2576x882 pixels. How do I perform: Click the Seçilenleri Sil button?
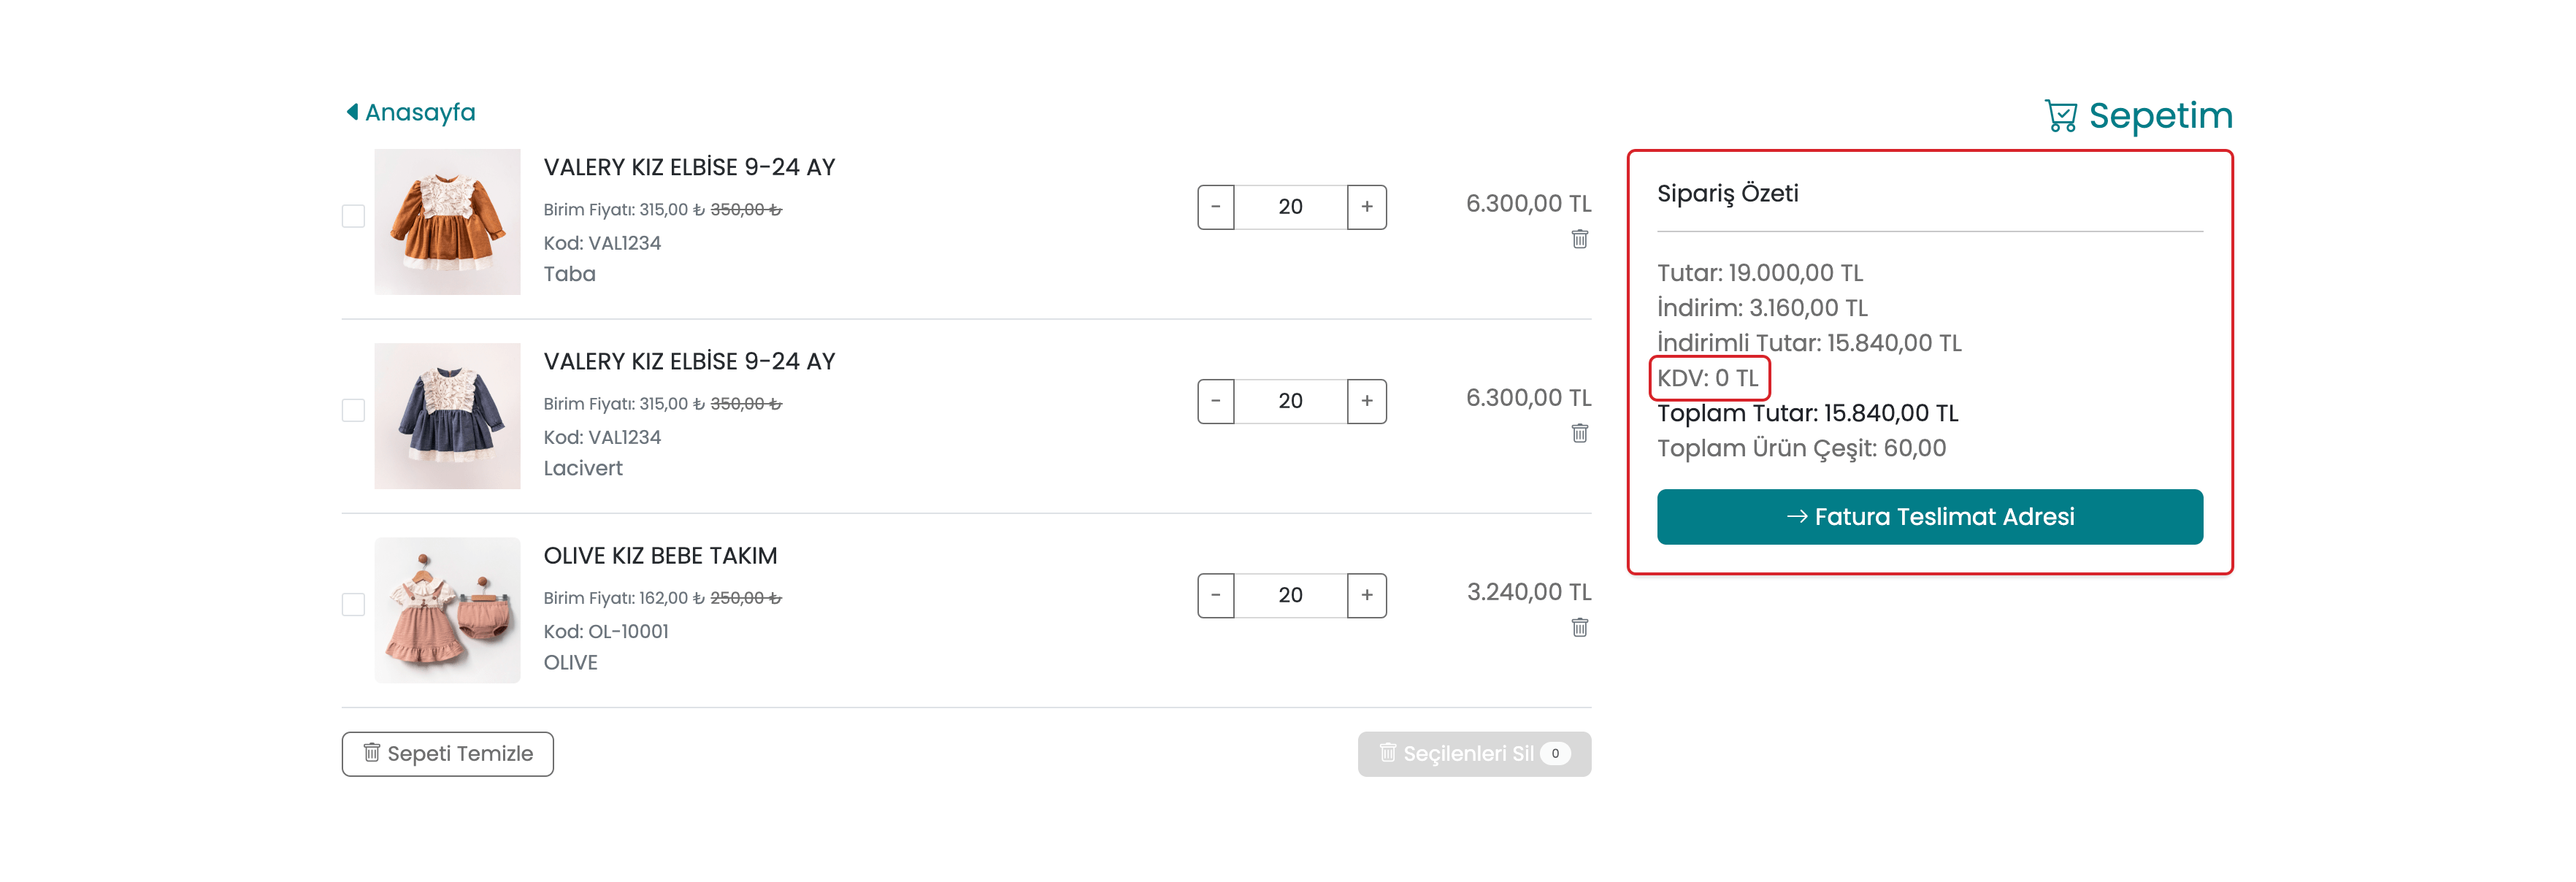click(x=1473, y=754)
